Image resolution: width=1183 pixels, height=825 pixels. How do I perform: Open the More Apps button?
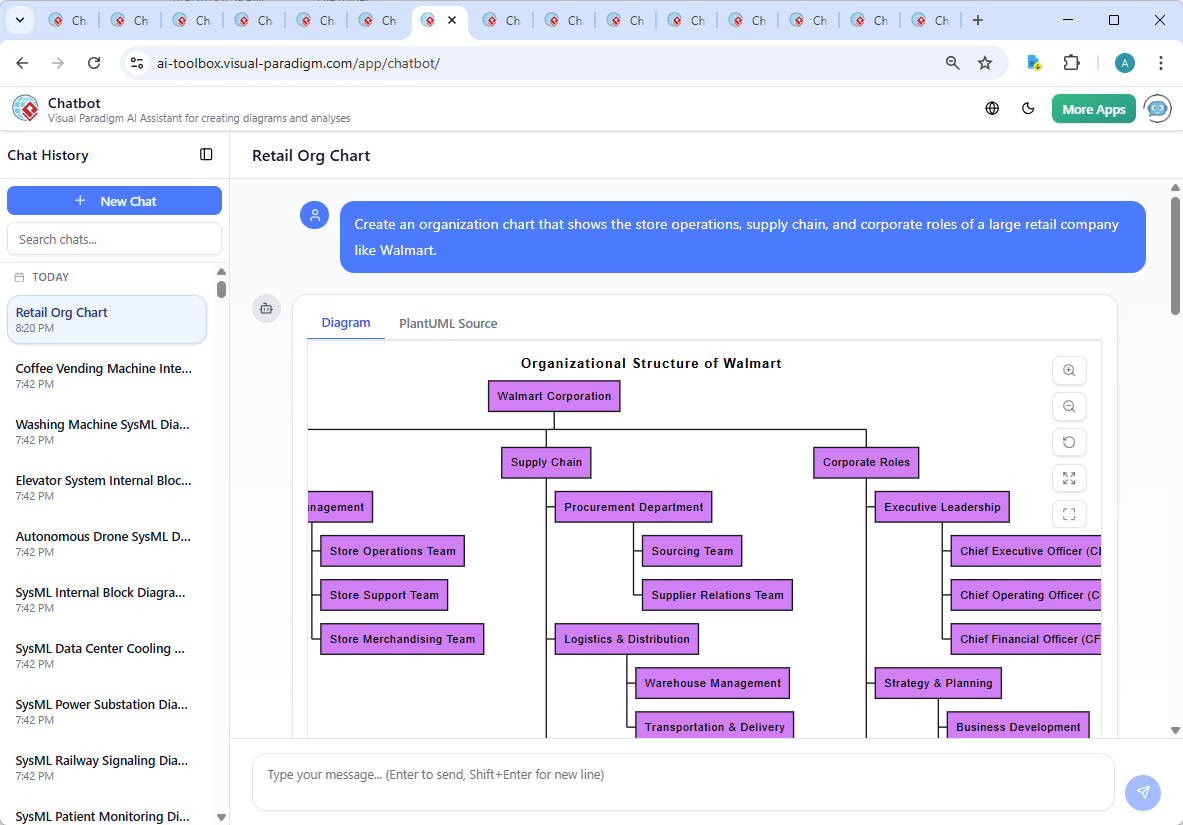[x=1093, y=109]
